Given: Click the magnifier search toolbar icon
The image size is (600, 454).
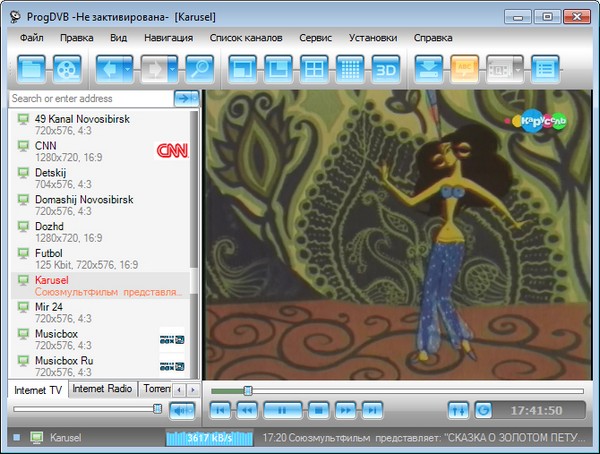Looking at the screenshot, I should [199, 69].
